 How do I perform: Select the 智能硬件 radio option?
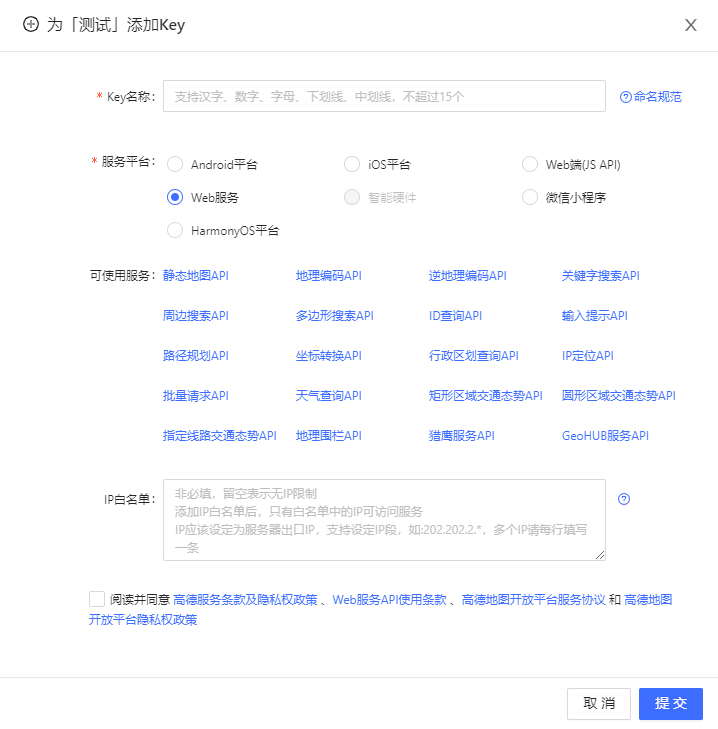(352, 197)
